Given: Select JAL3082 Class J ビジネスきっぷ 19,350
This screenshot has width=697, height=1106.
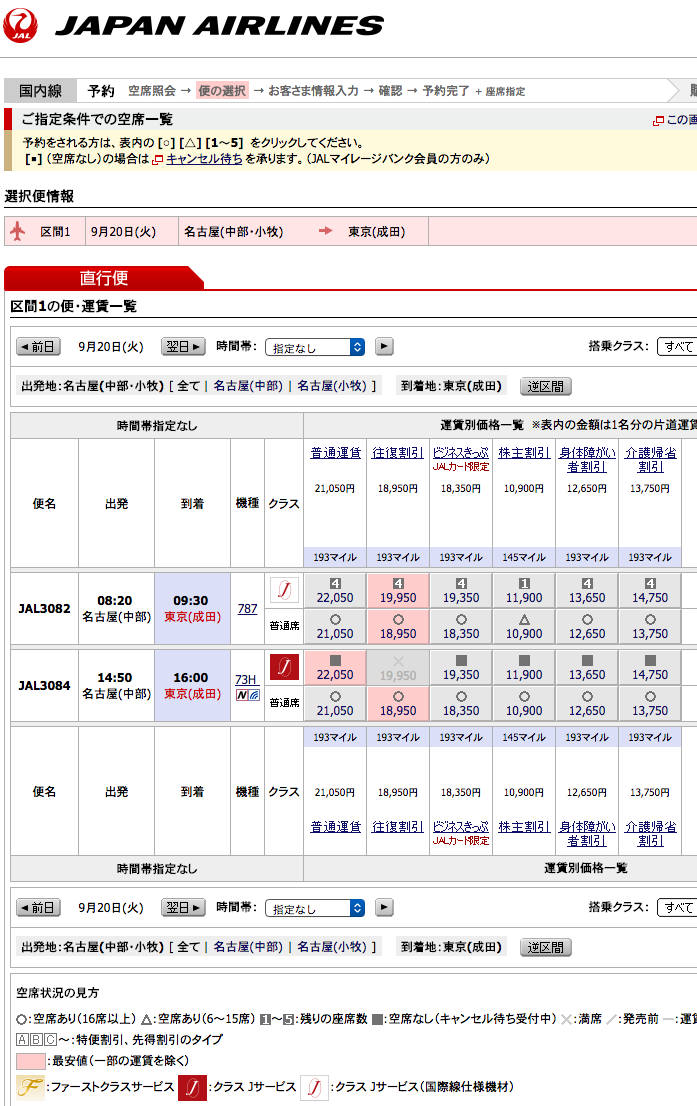Looking at the screenshot, I should [461, 591].
